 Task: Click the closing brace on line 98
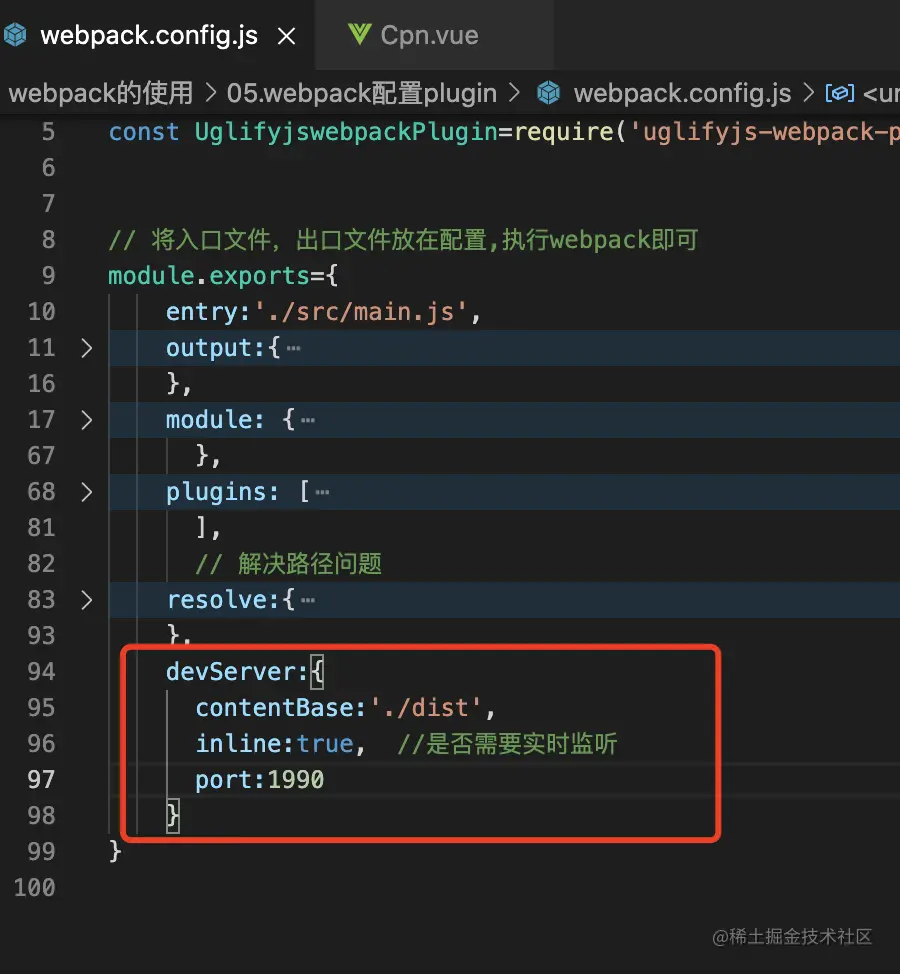point(173,816)
